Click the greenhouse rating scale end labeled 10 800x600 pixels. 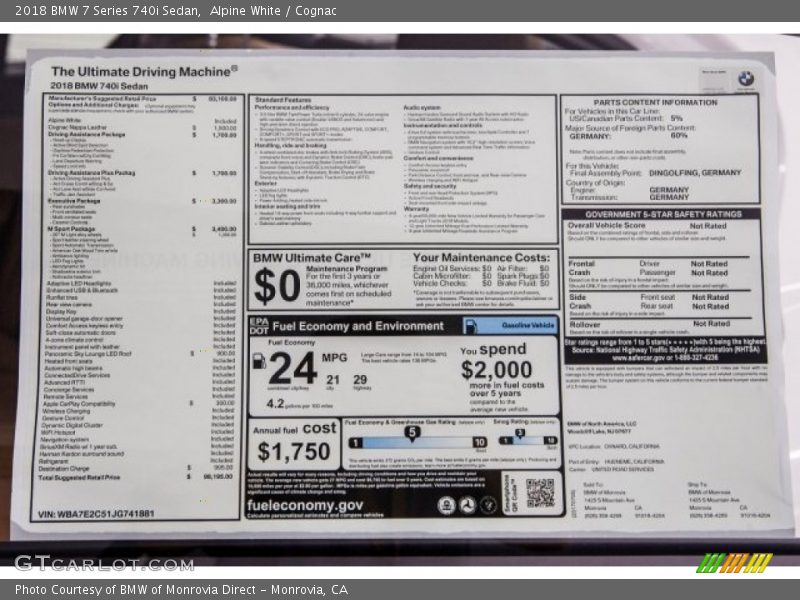tap(480, 442)
